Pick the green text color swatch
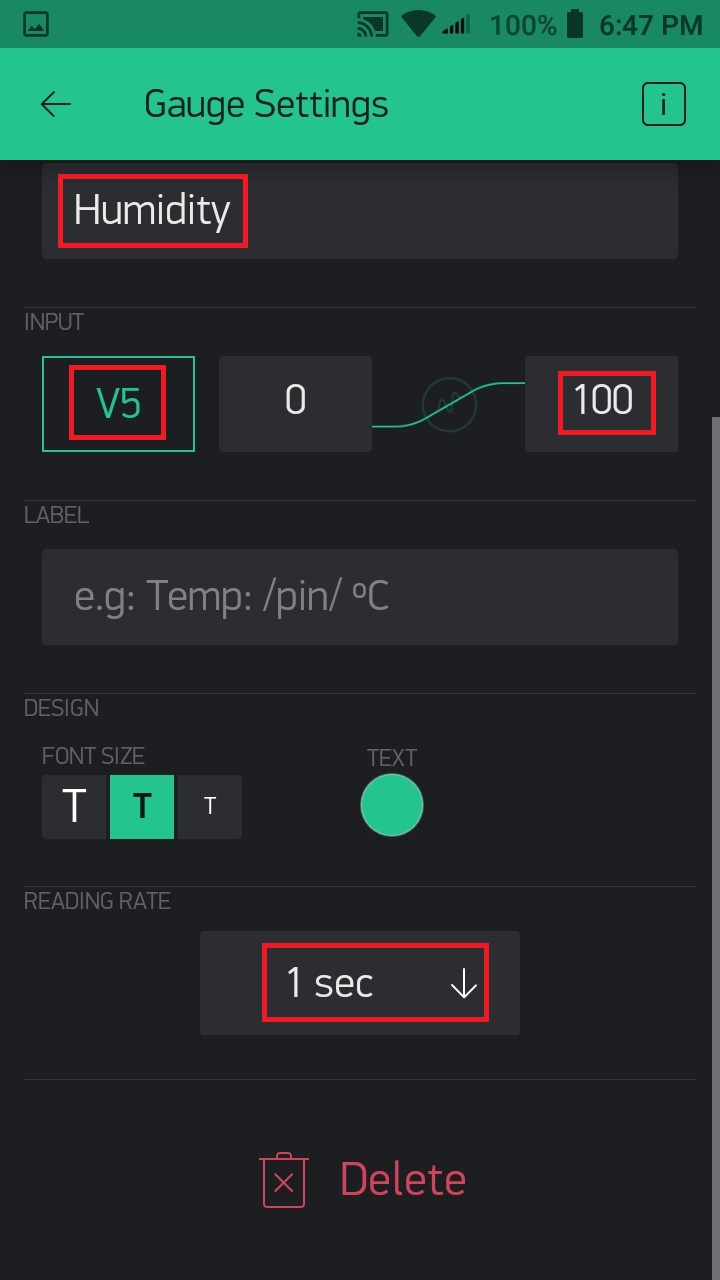Image resolution: width=720 pixels, height=1280 pixels. (392, 805)
